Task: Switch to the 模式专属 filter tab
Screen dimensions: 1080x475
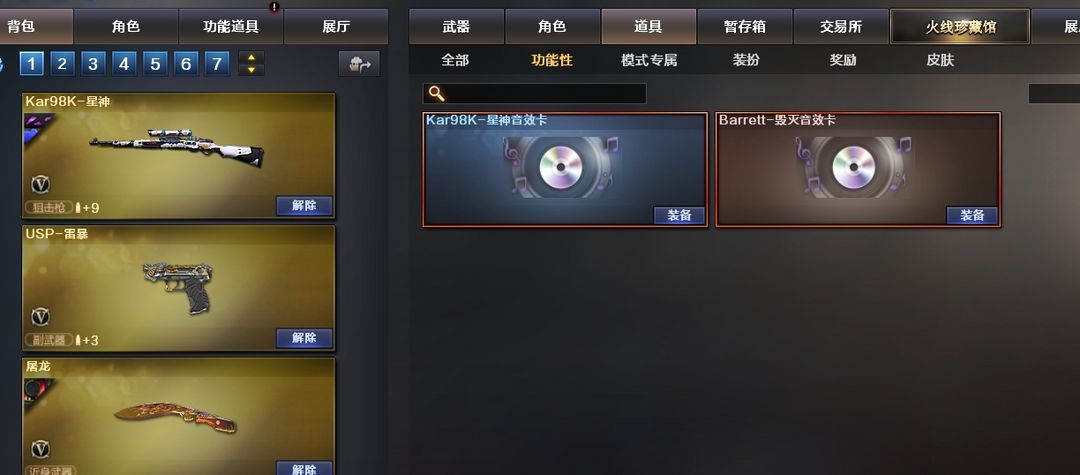Action: (x=649, y=61)
